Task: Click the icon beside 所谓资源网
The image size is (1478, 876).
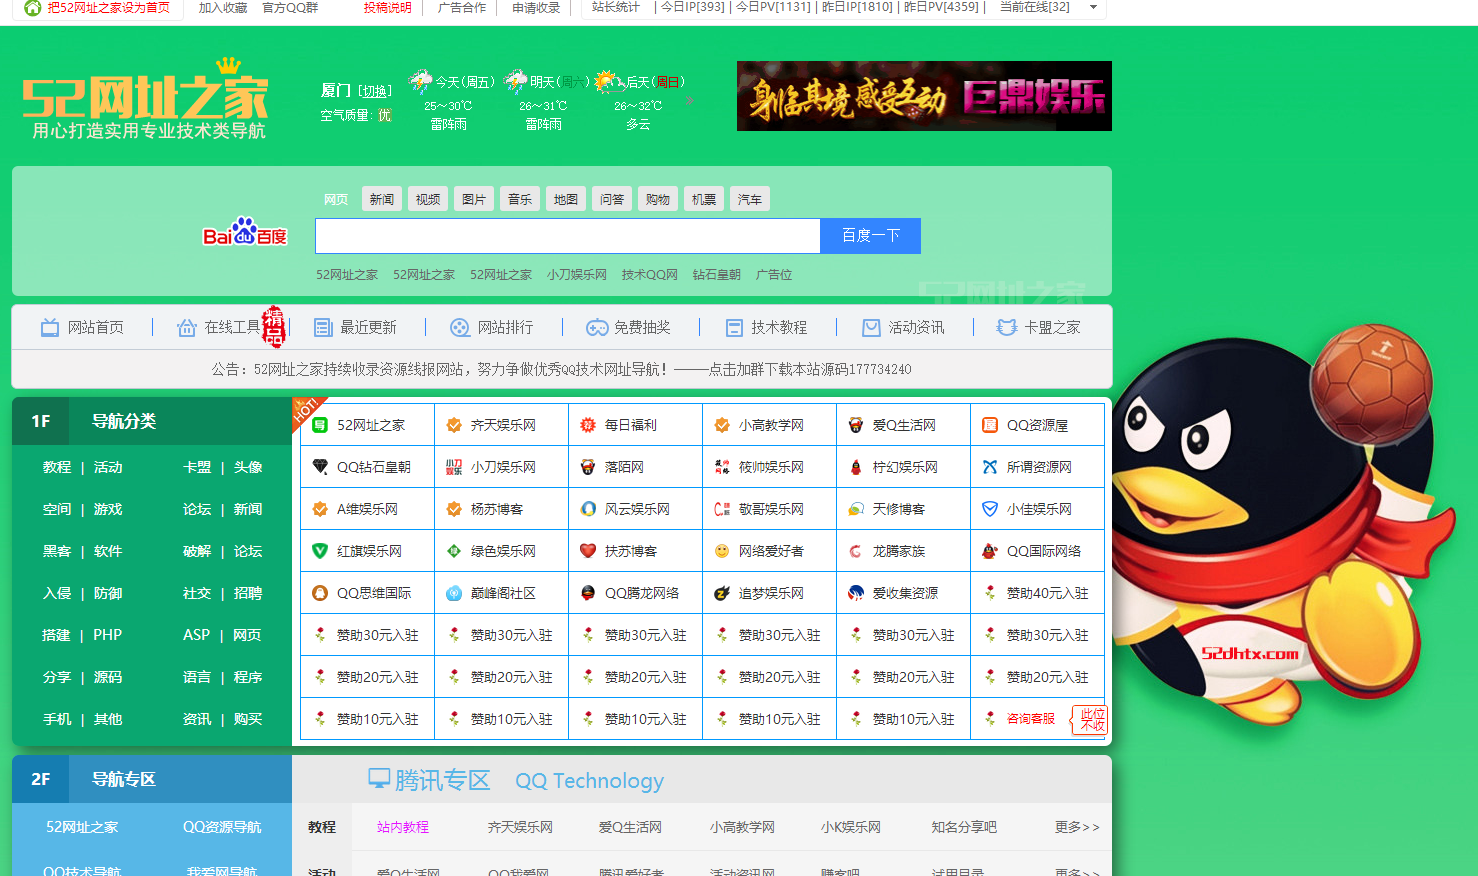Action: point(990,467)
